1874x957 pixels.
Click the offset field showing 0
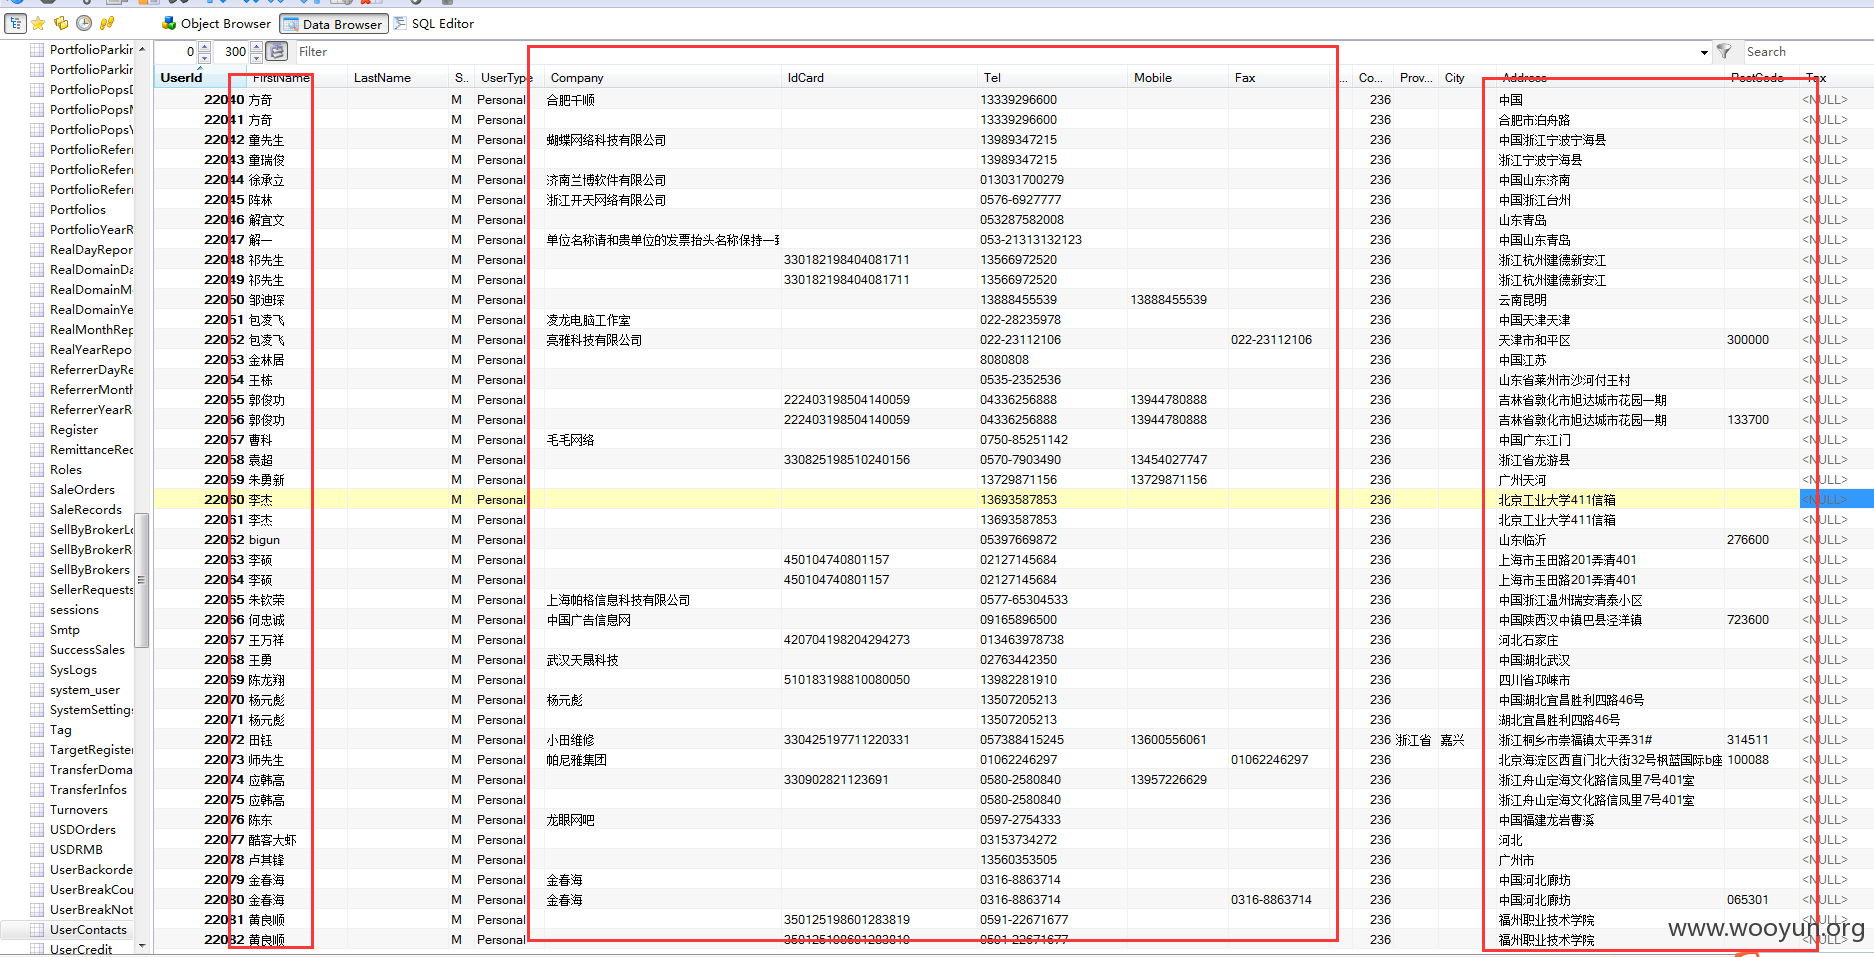[176, 52]
